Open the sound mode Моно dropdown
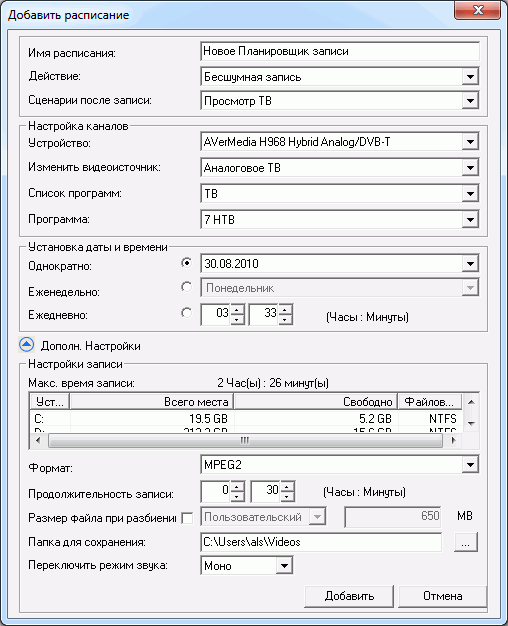Viewport: 508px width, 626px height. click(x=284, y=566)
